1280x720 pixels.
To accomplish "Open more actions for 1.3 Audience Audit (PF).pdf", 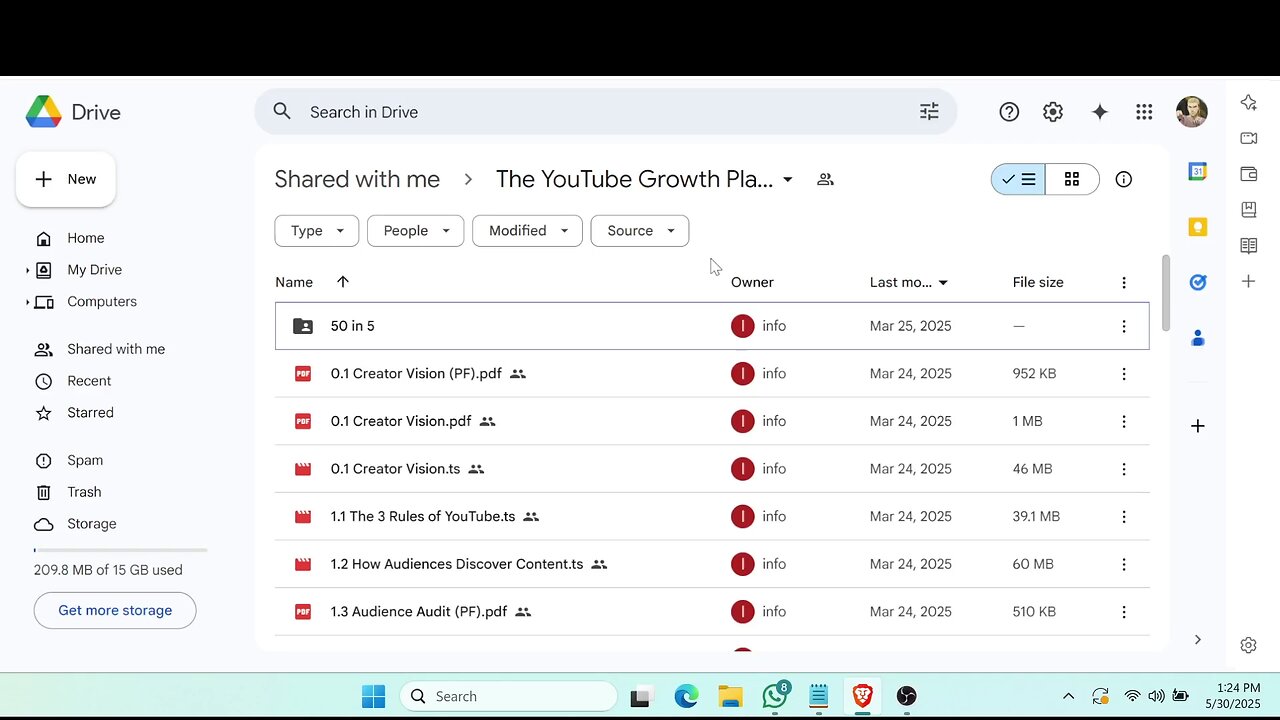I will coord(1124,612).
